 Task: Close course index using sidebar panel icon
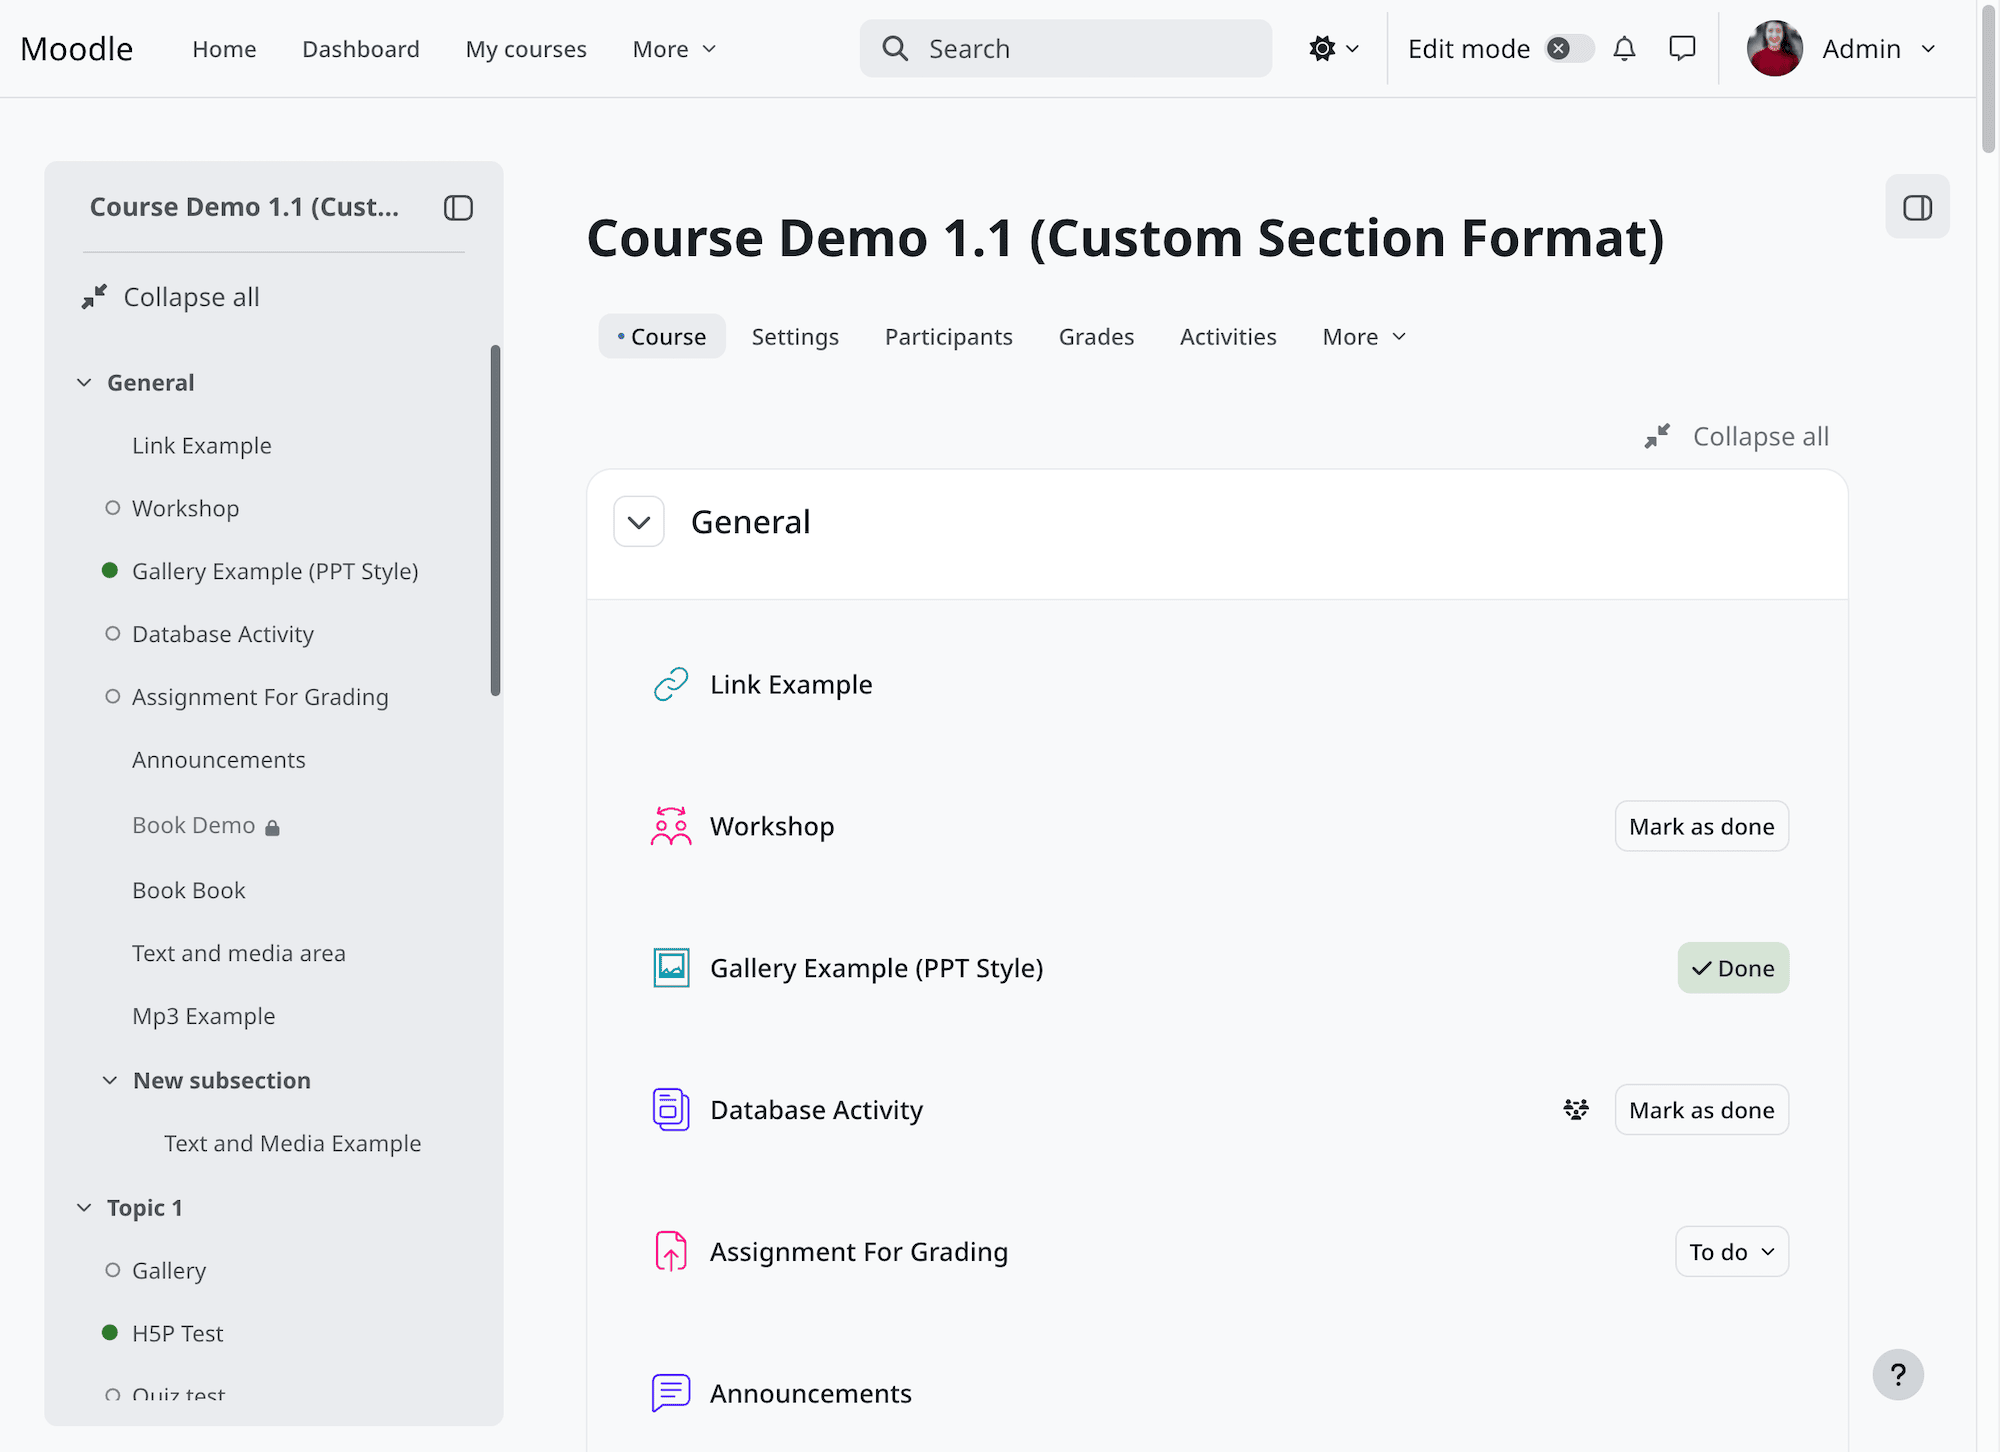coord(458,207)
